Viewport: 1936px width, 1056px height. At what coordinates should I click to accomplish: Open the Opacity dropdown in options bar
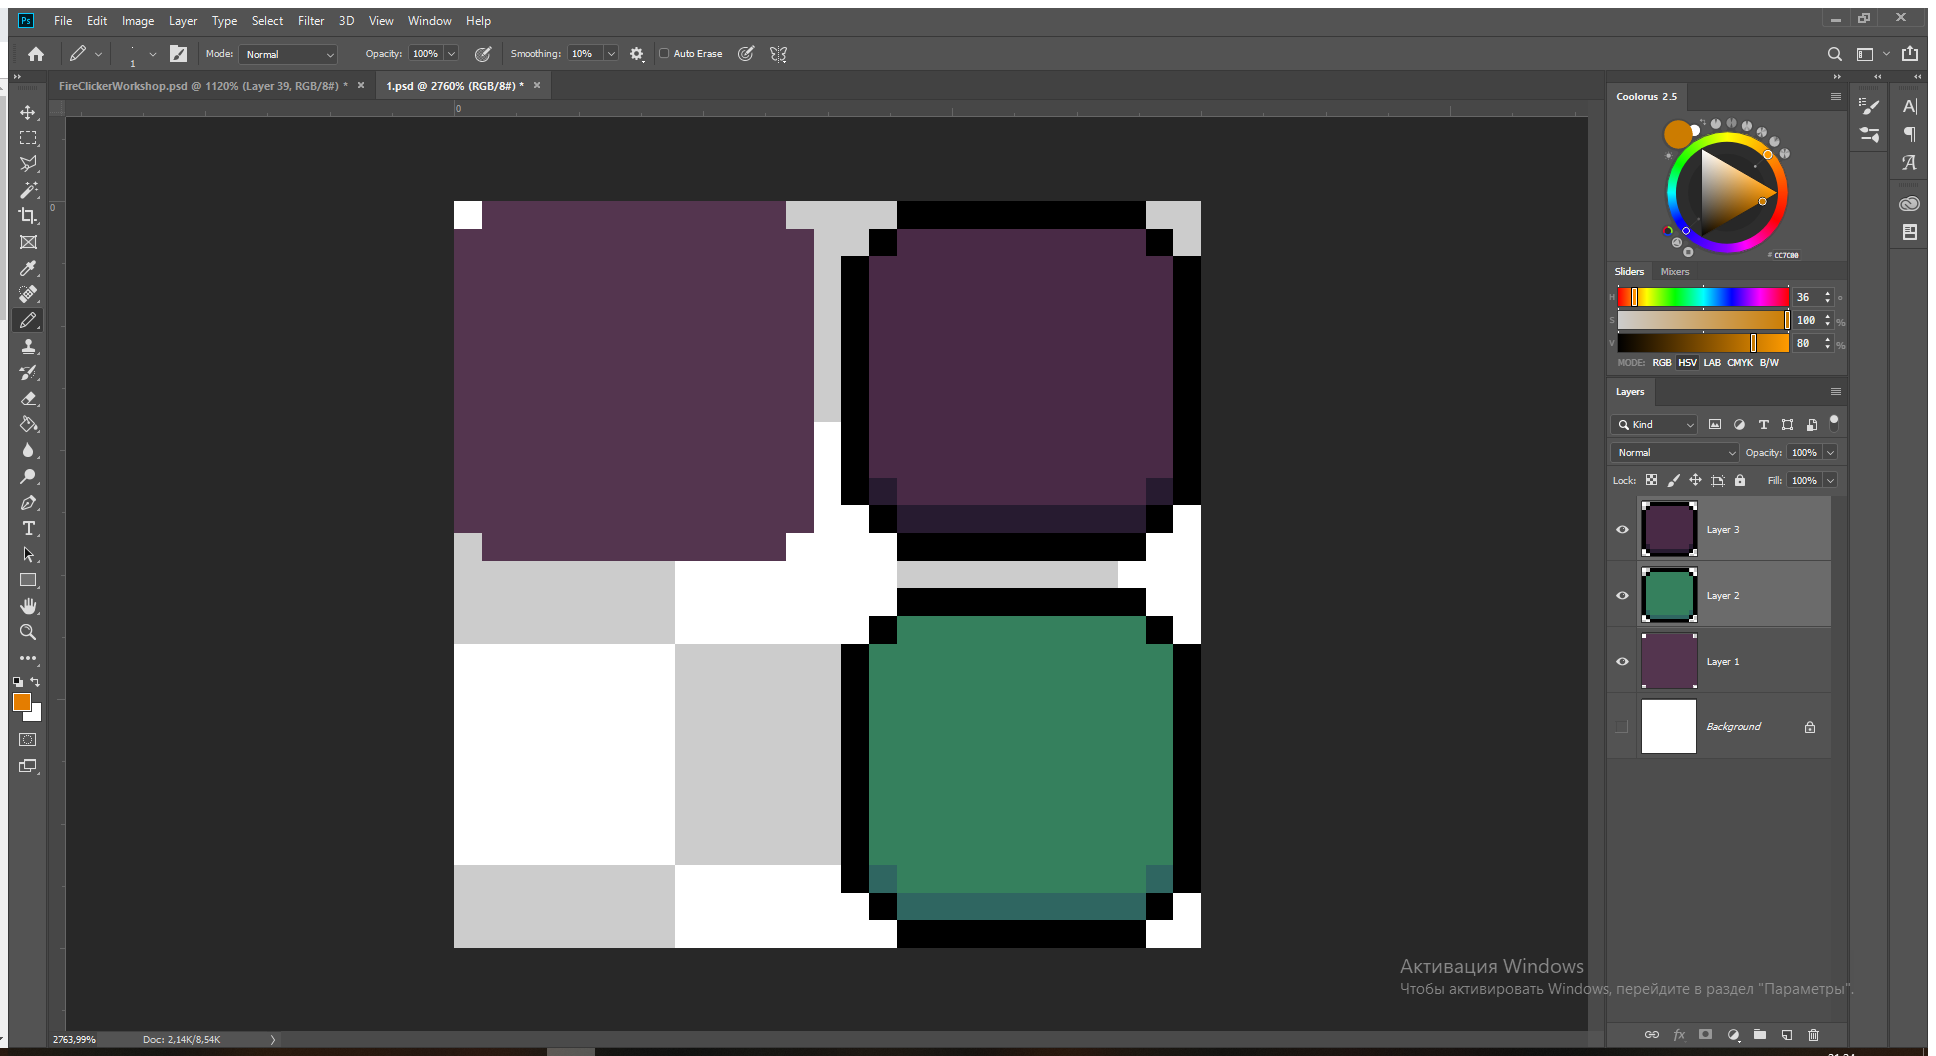point(451,54)
